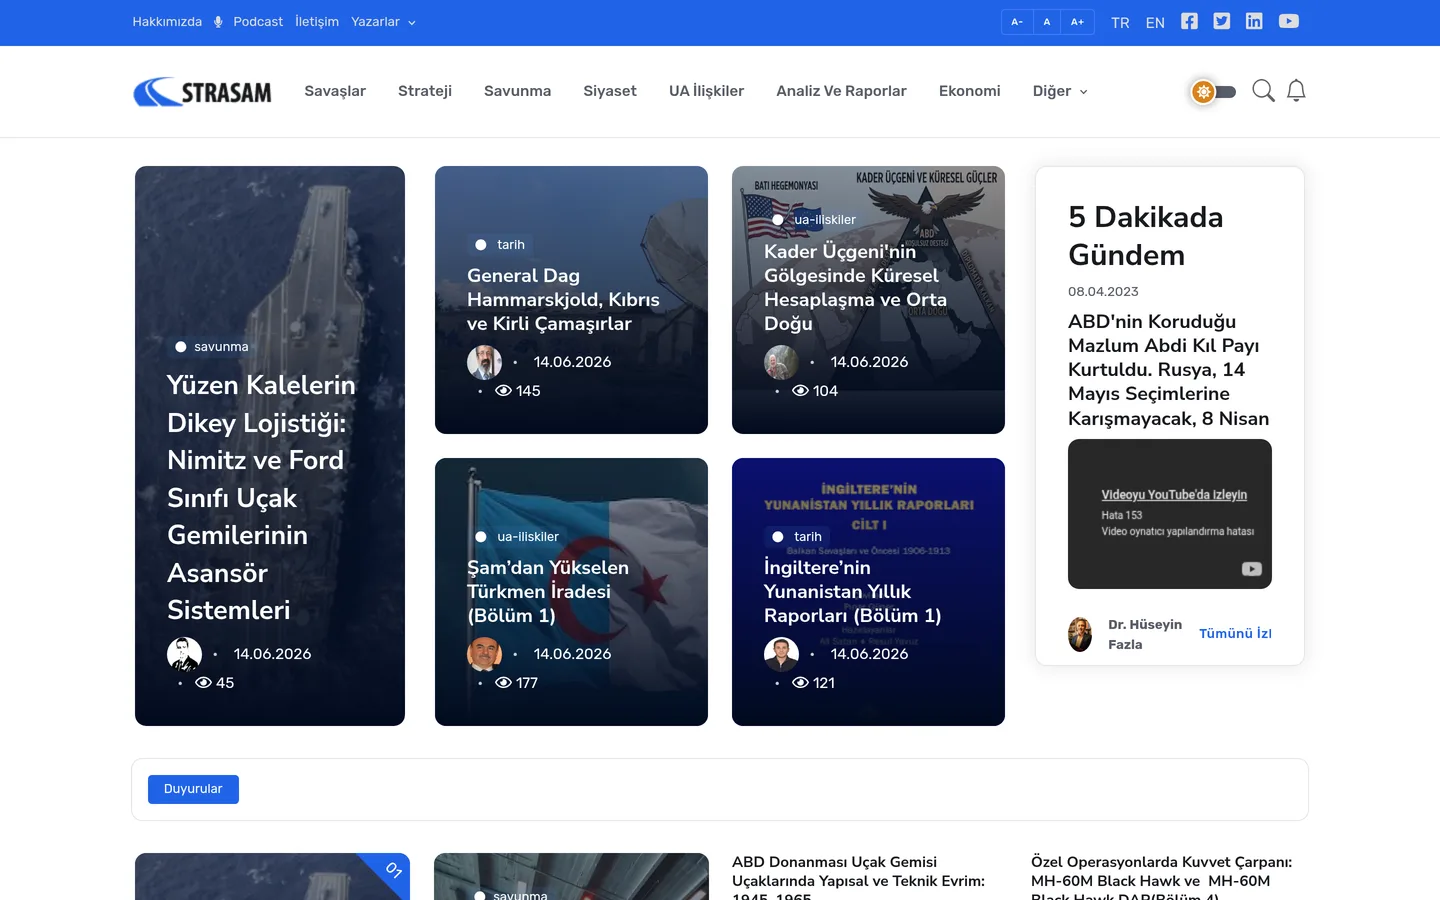Toggle dark mode switch

click(x=1213, y=92)
